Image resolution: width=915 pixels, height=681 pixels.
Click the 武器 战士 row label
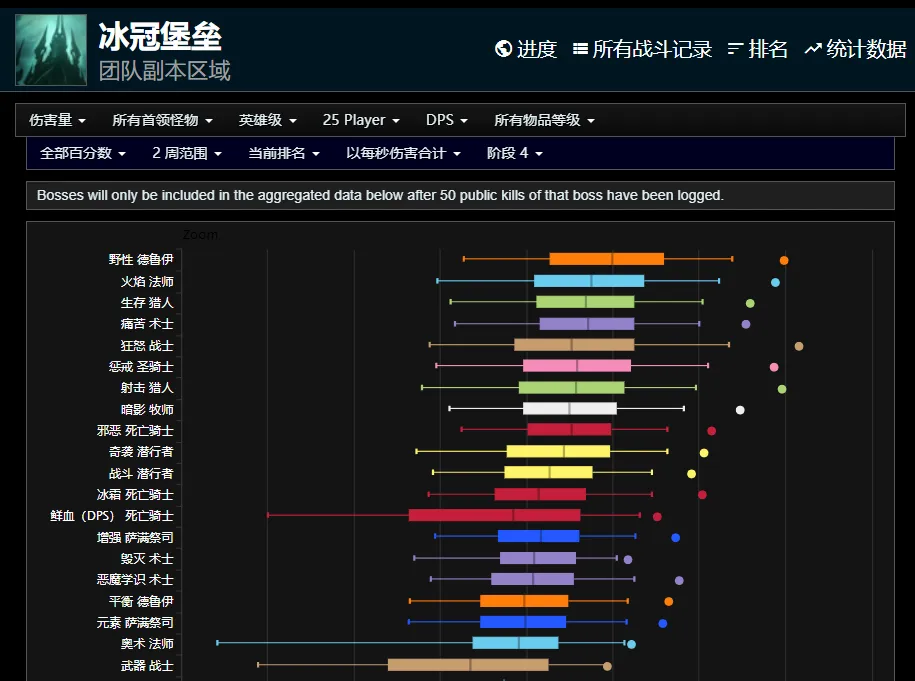pyautogui.click(x=147, y=666)
